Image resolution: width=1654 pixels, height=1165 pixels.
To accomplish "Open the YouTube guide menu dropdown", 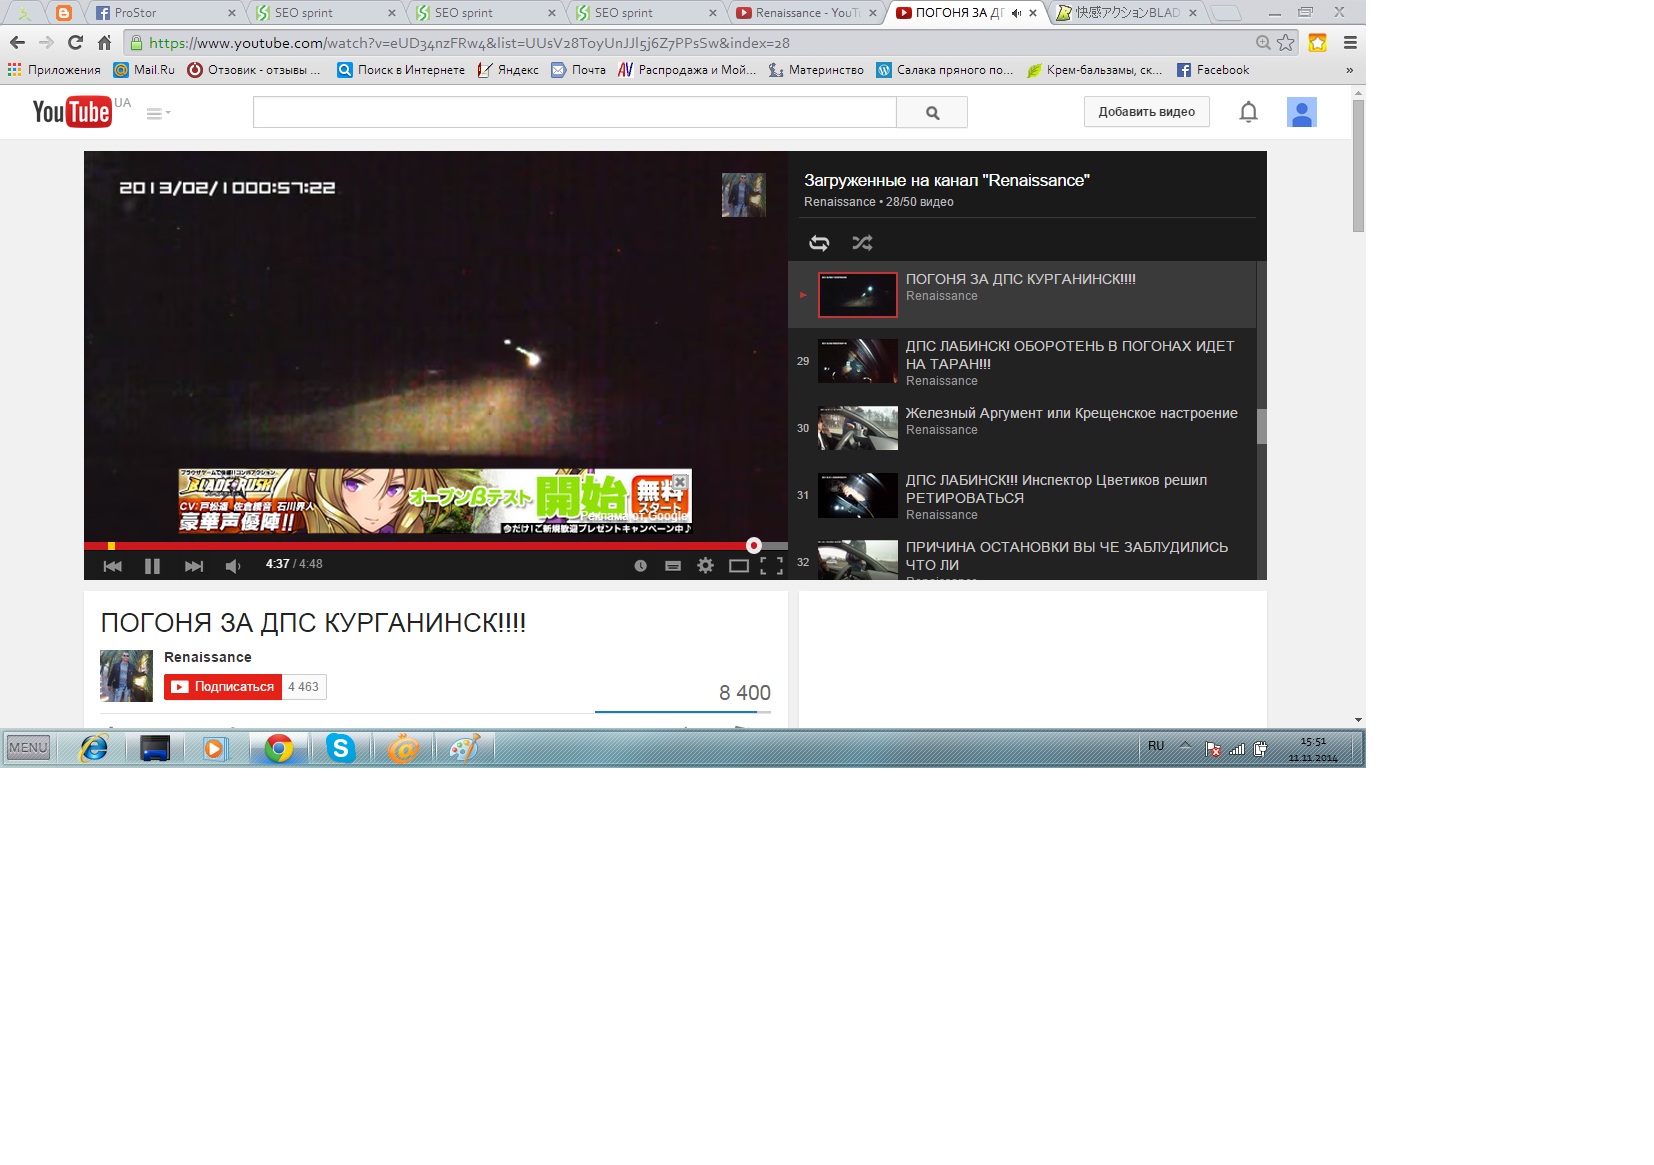I will 158,113.
